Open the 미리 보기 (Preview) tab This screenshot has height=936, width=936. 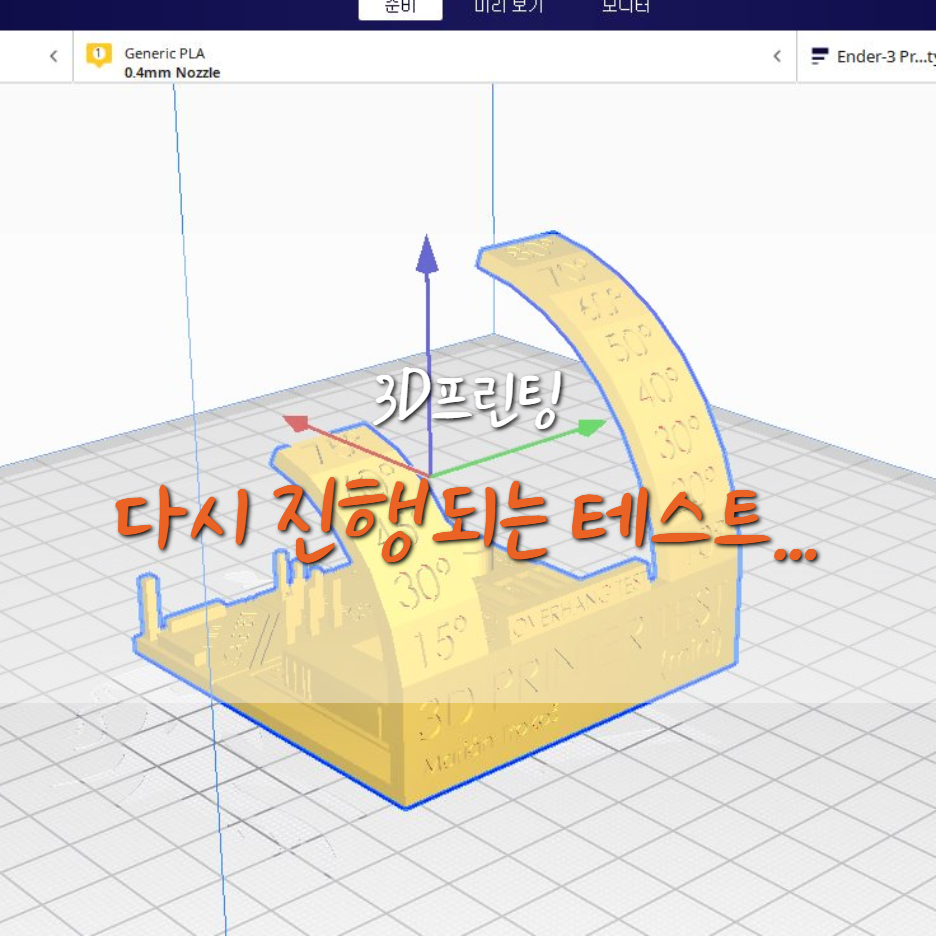[509, 7]
